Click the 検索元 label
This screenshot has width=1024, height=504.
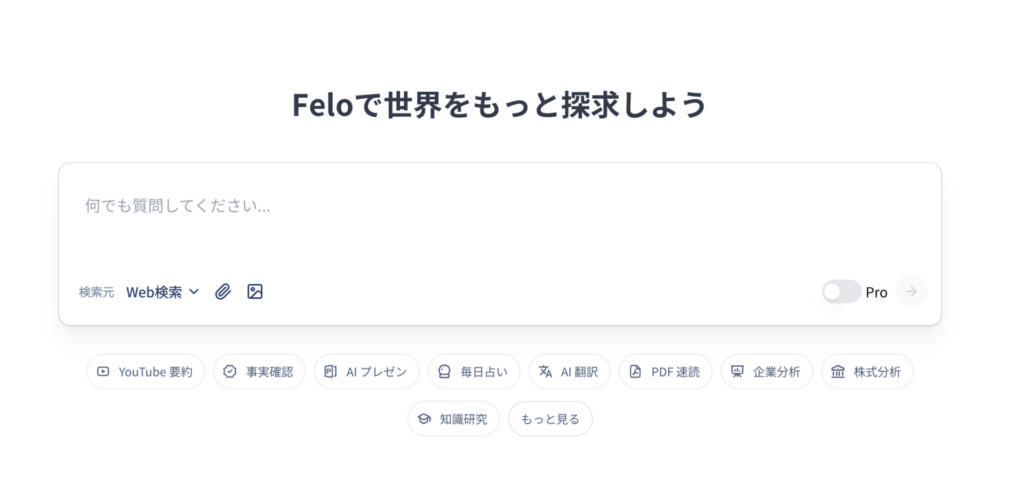tap(97, 292)
